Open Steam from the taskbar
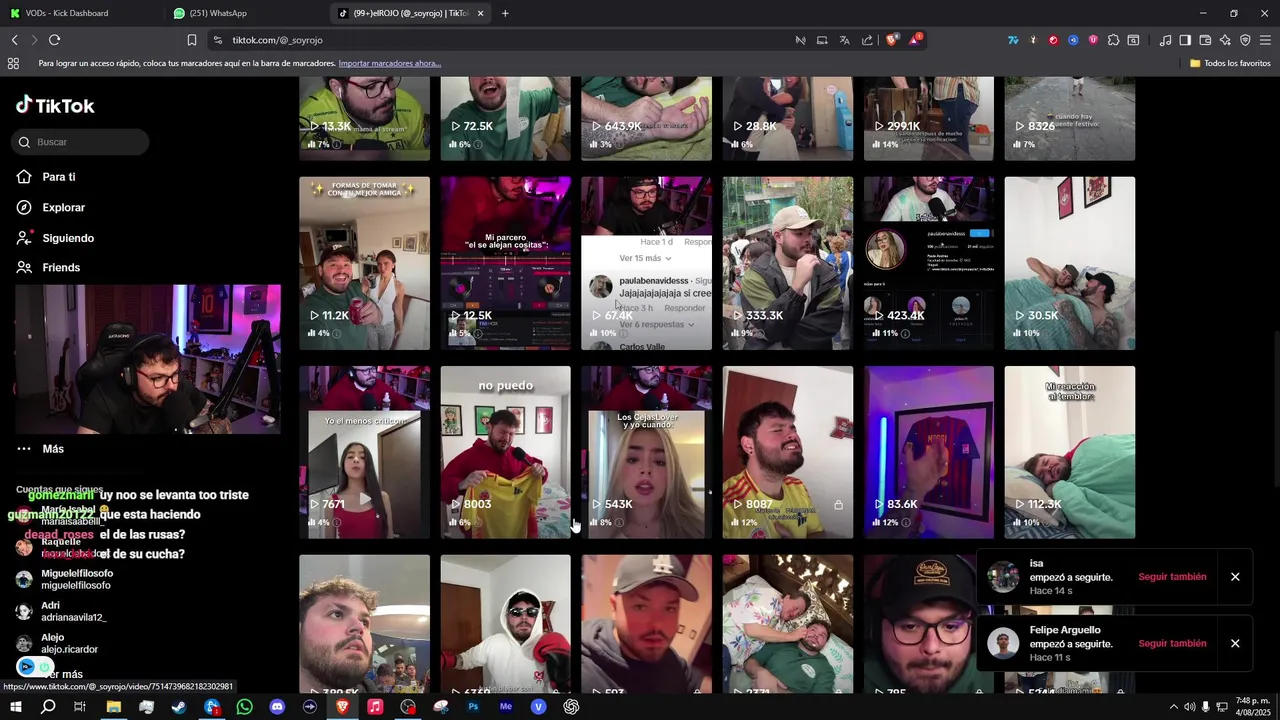Image resolution: width=1280 pixels, height=720 pixels. point(179,707)
